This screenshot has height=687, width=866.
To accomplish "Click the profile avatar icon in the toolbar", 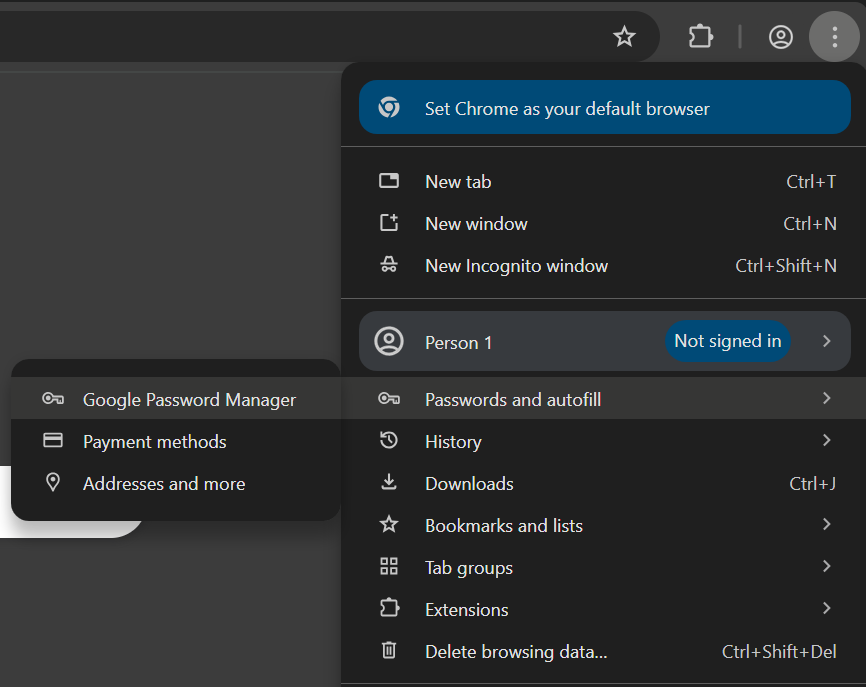I will coord(780,37).
